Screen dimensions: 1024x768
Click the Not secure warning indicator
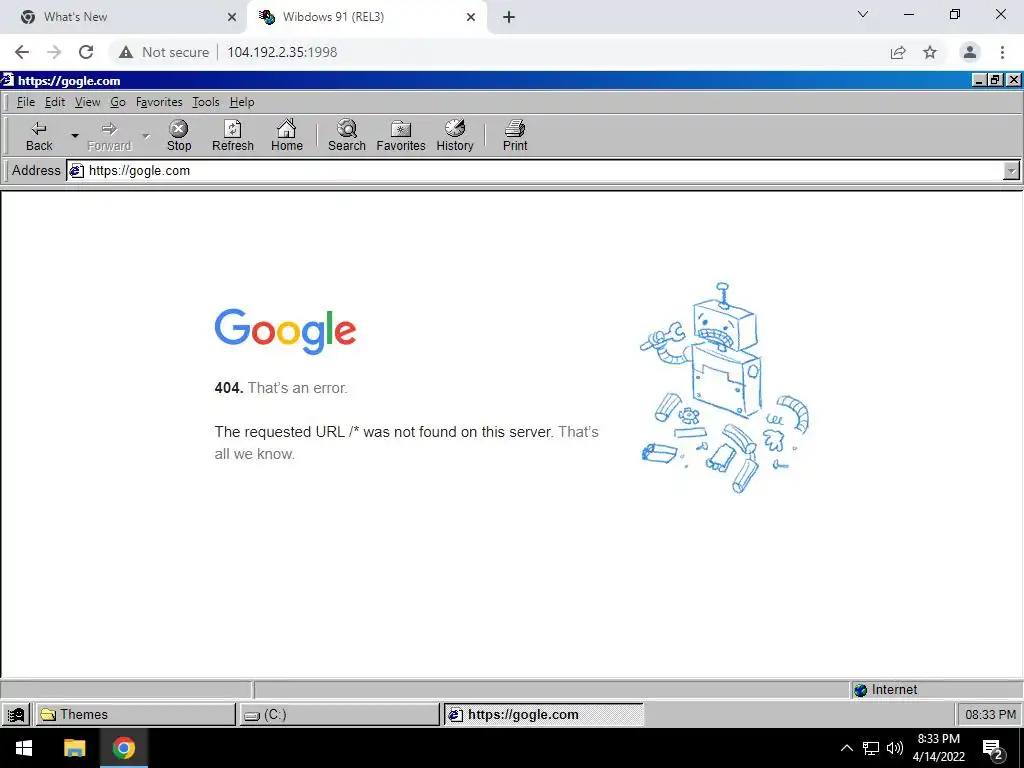coord(164,52)
